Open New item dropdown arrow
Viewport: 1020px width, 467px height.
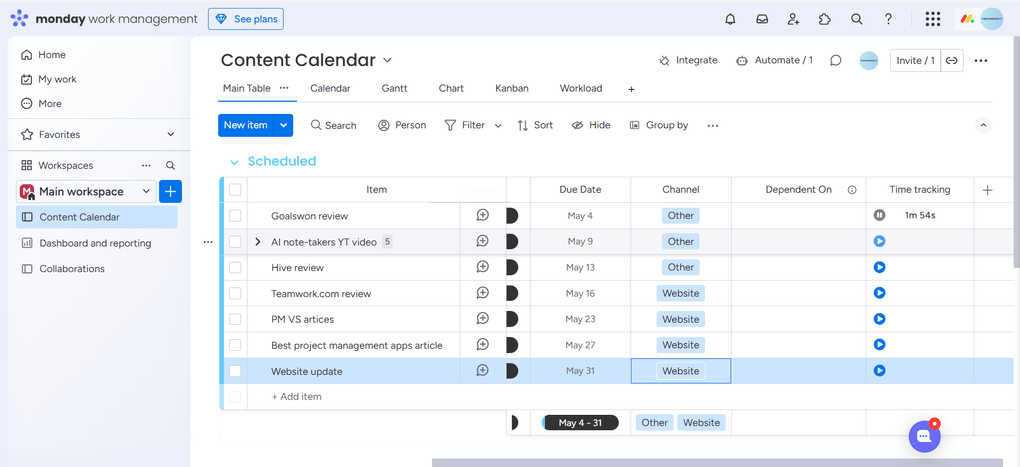284,126
